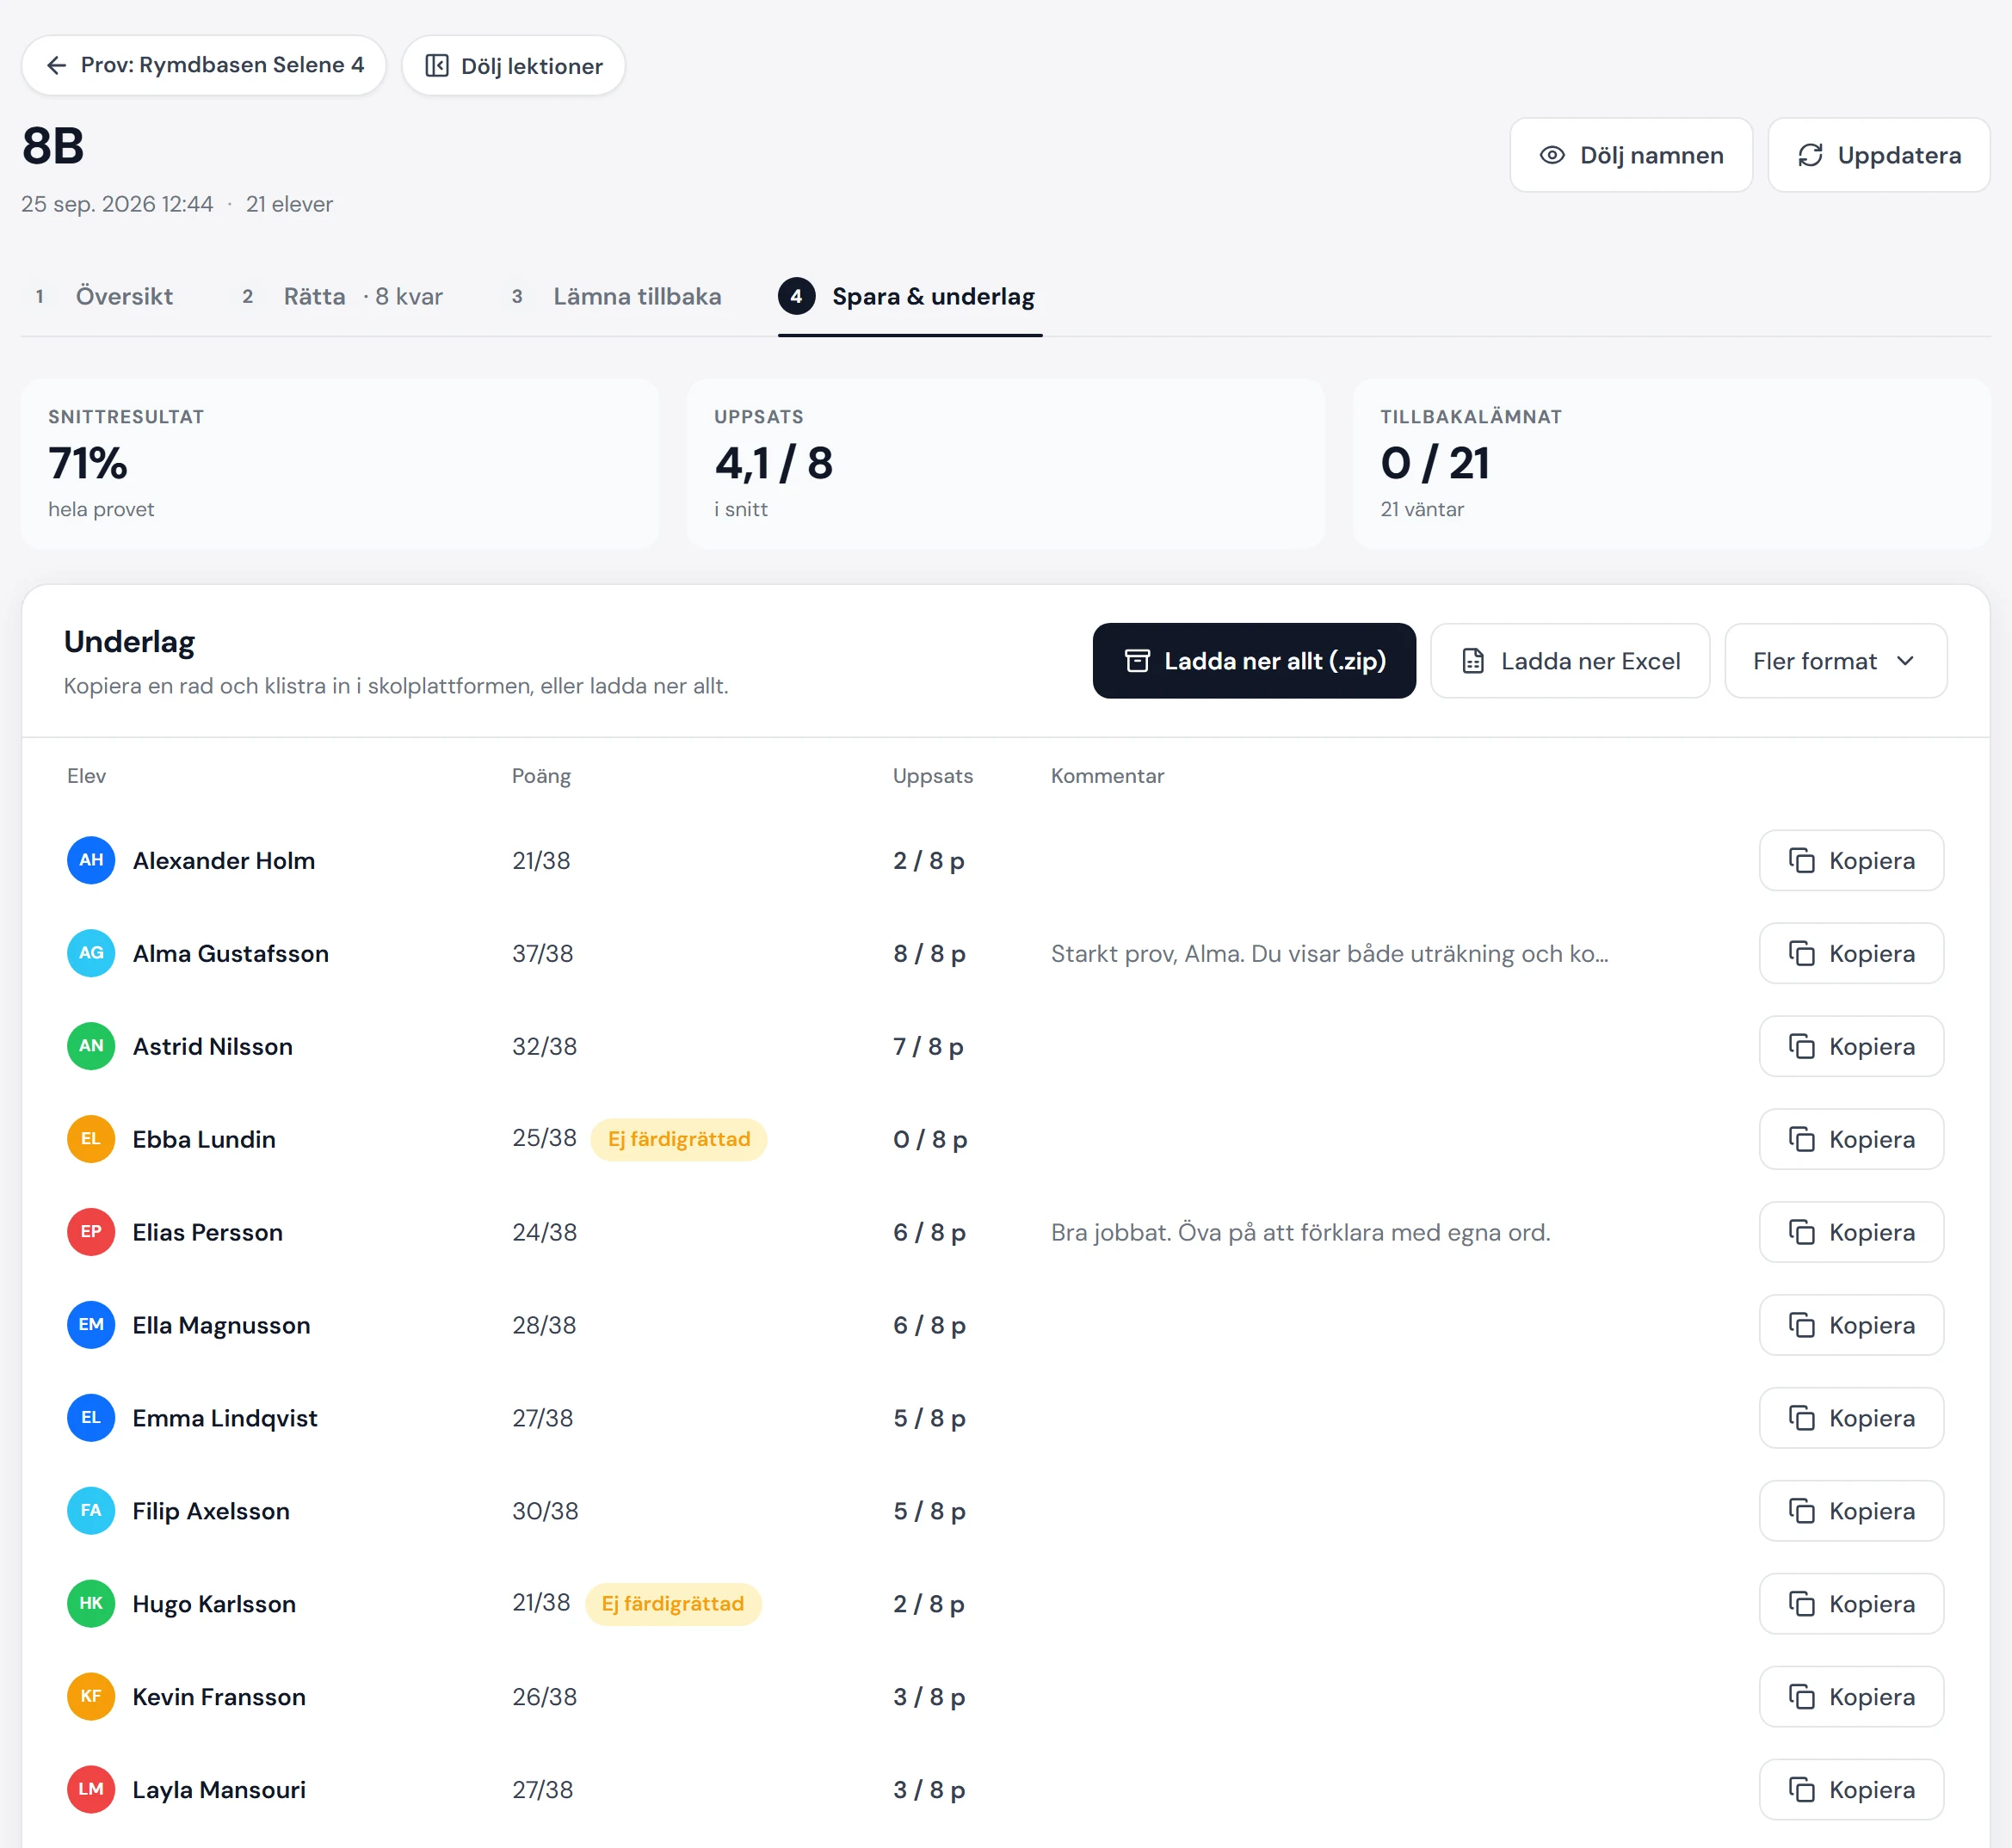
Task: Click Emma Lindqvist name
Action: point(225,1418)
